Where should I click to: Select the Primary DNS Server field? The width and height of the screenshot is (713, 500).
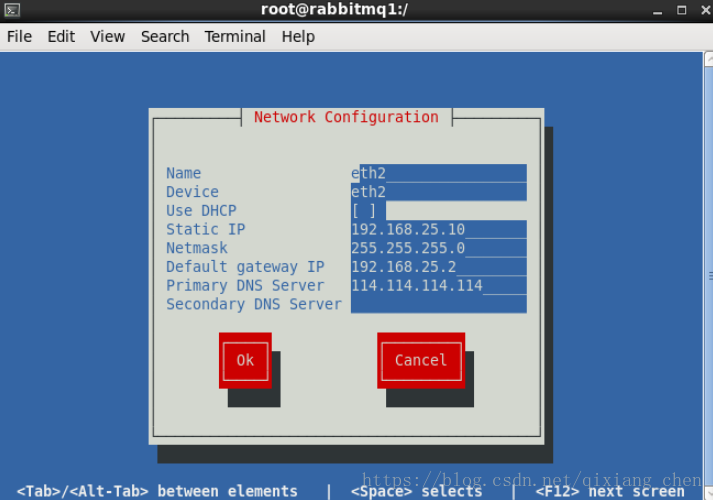click(x=439, y=285)
